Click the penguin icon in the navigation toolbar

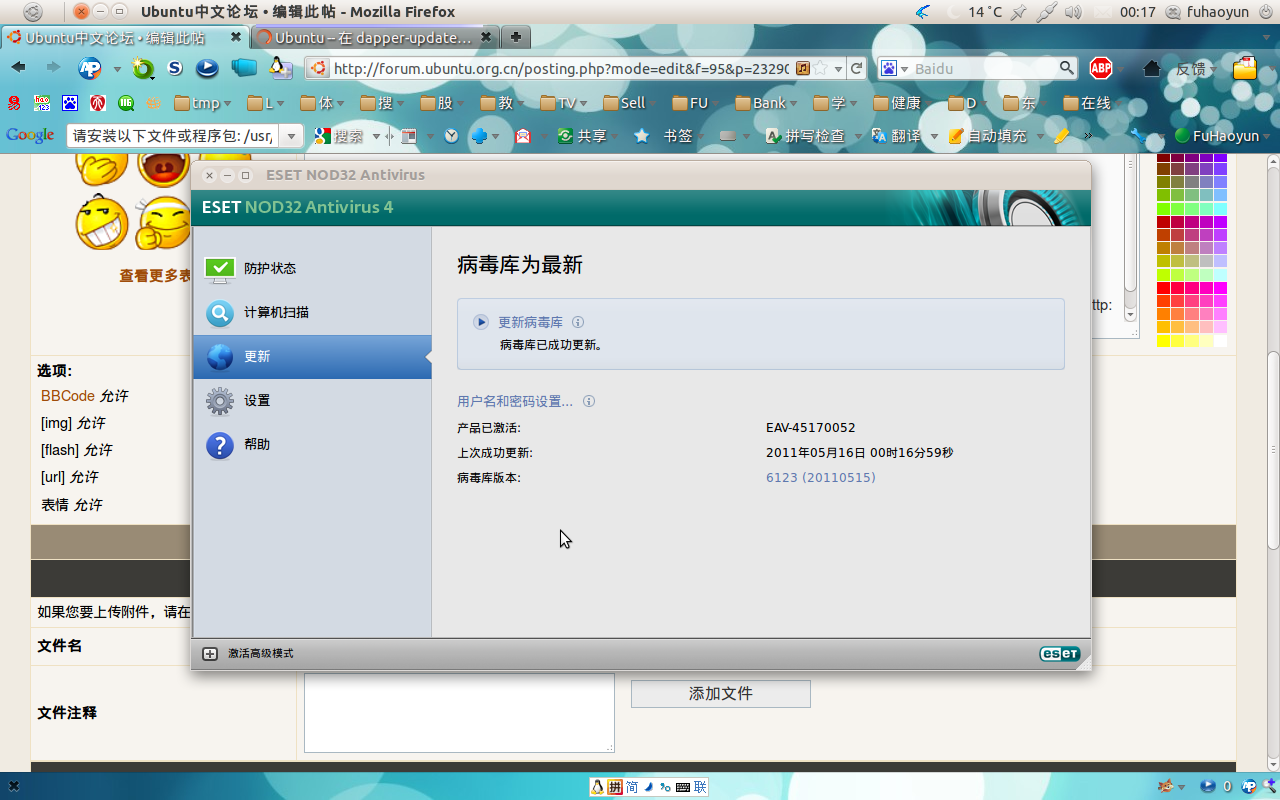click(281, 68)
